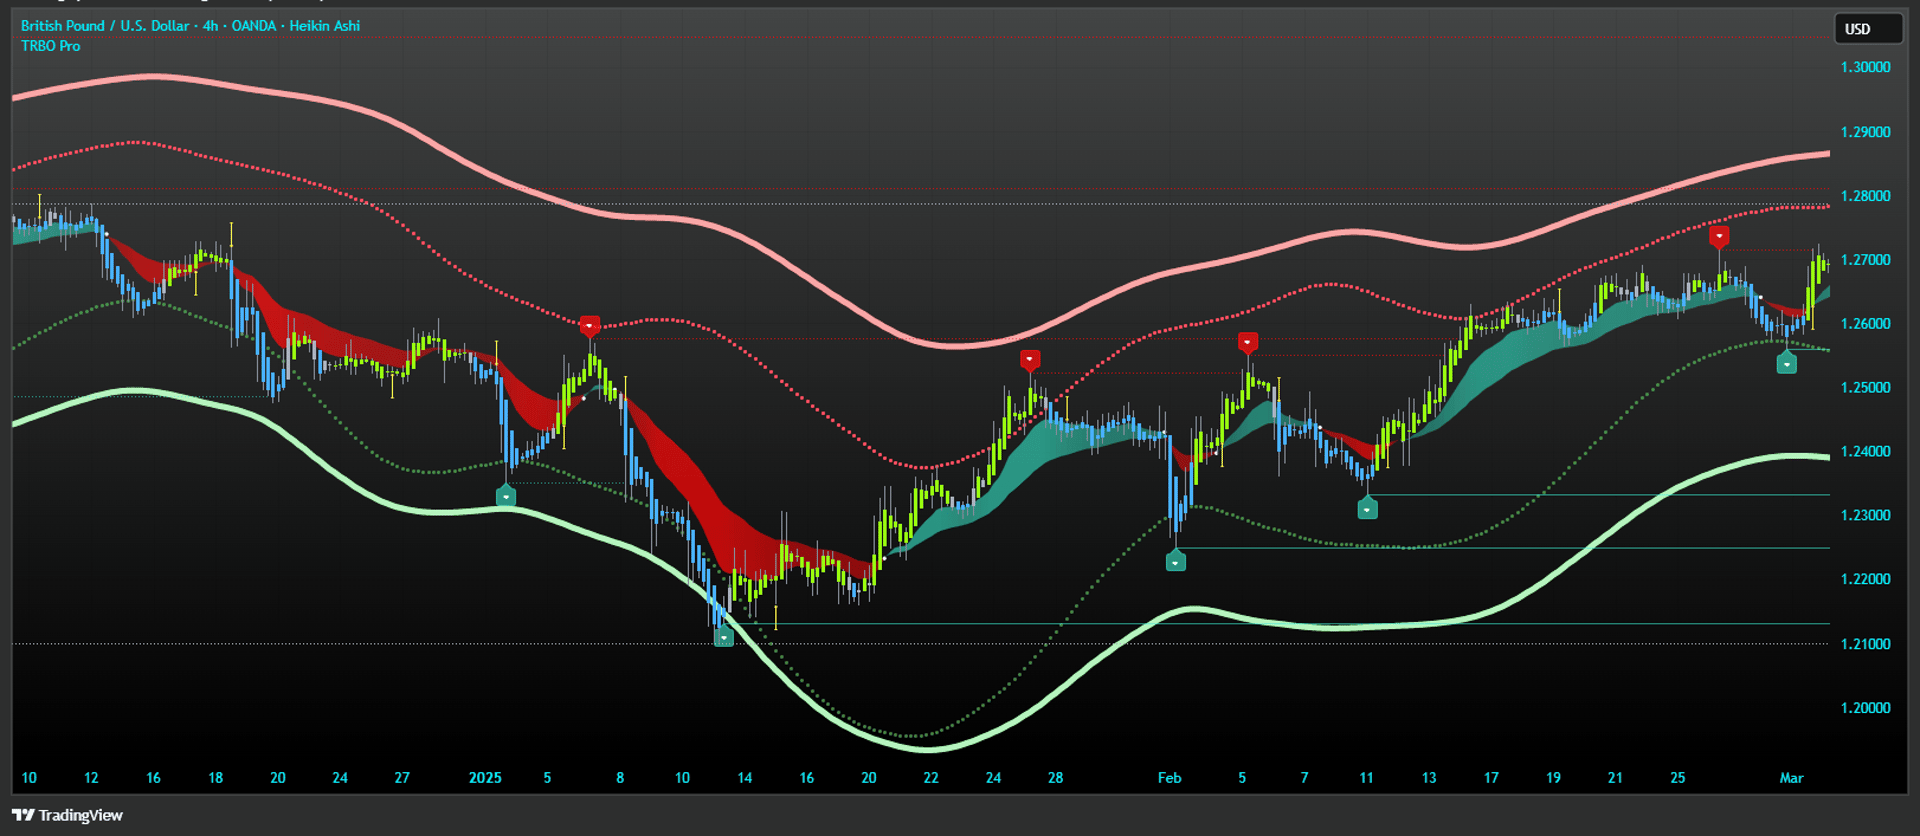Click the teal buy marker near the 2025 date label

click(x=506, y=495)
